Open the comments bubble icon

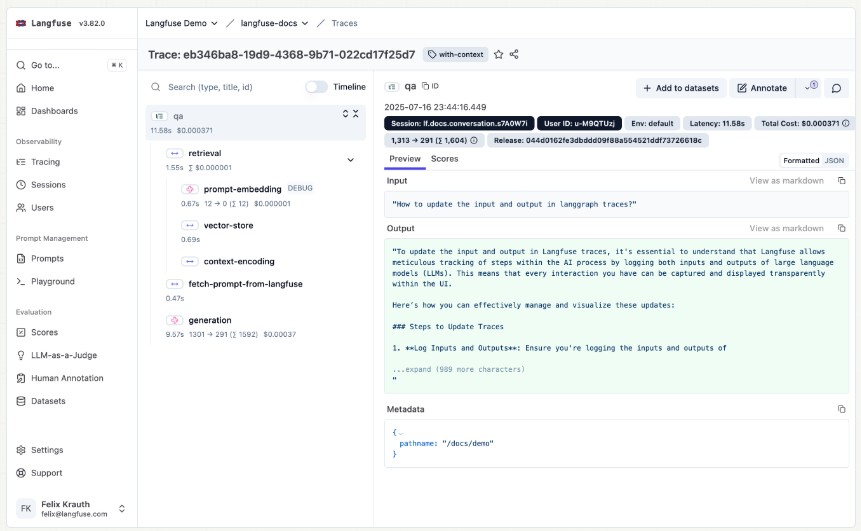(x=836, y=88)
